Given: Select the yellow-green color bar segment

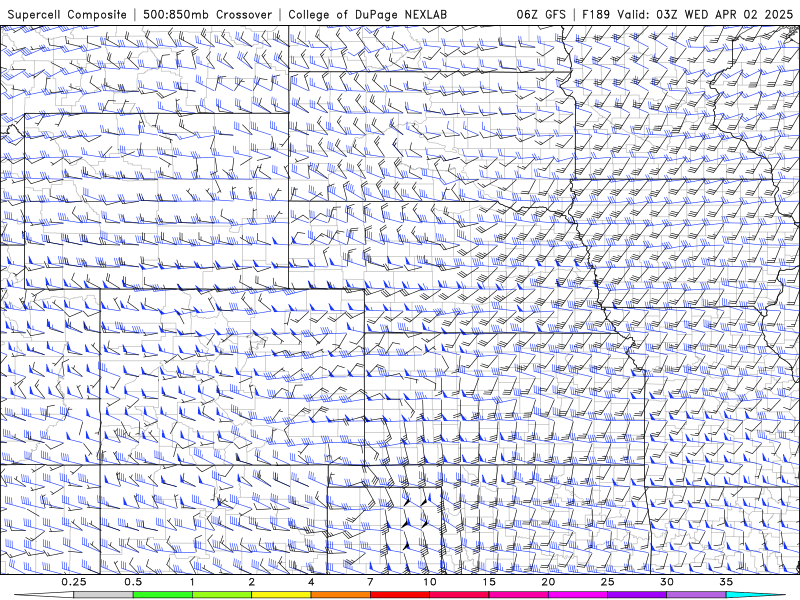Looking at the screenshot, I should (222, 595).
